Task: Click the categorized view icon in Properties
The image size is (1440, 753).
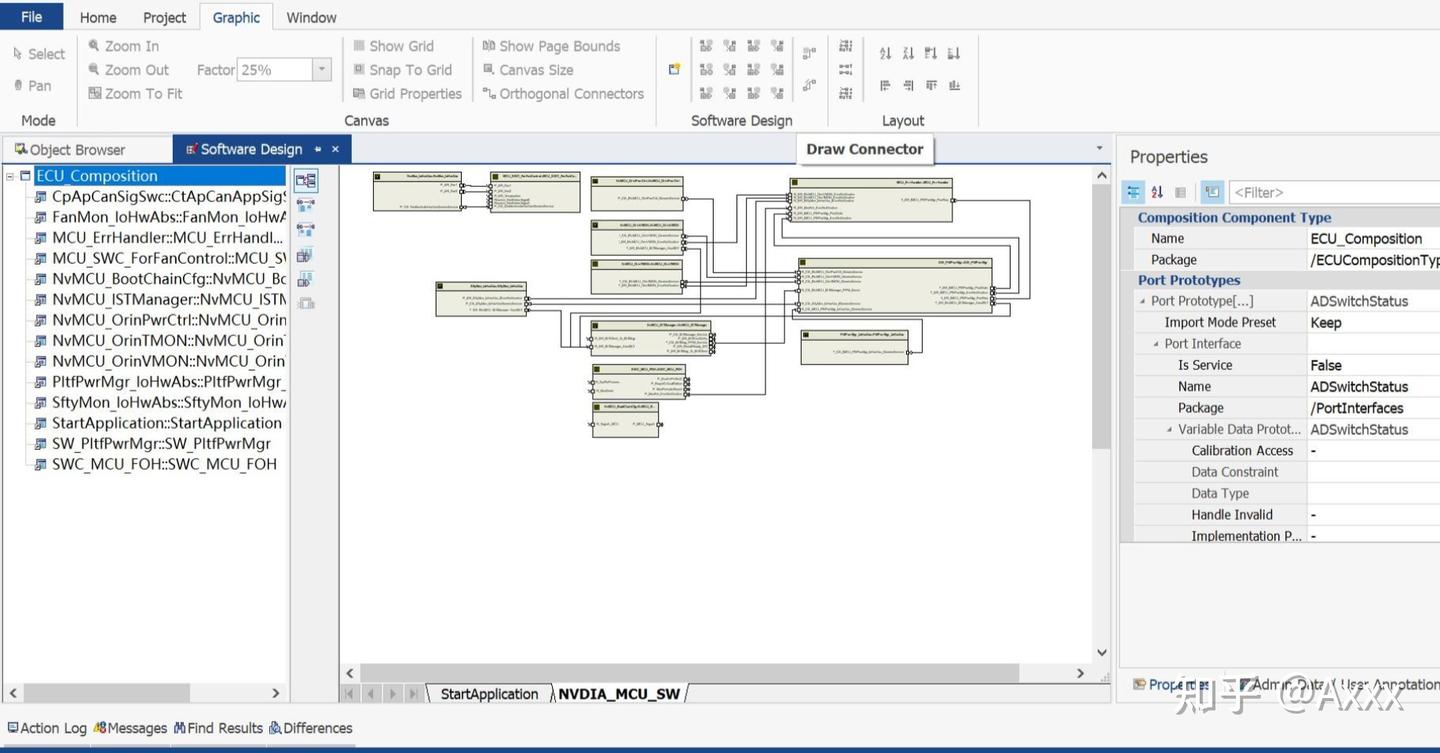Action: click(1133, 192)
